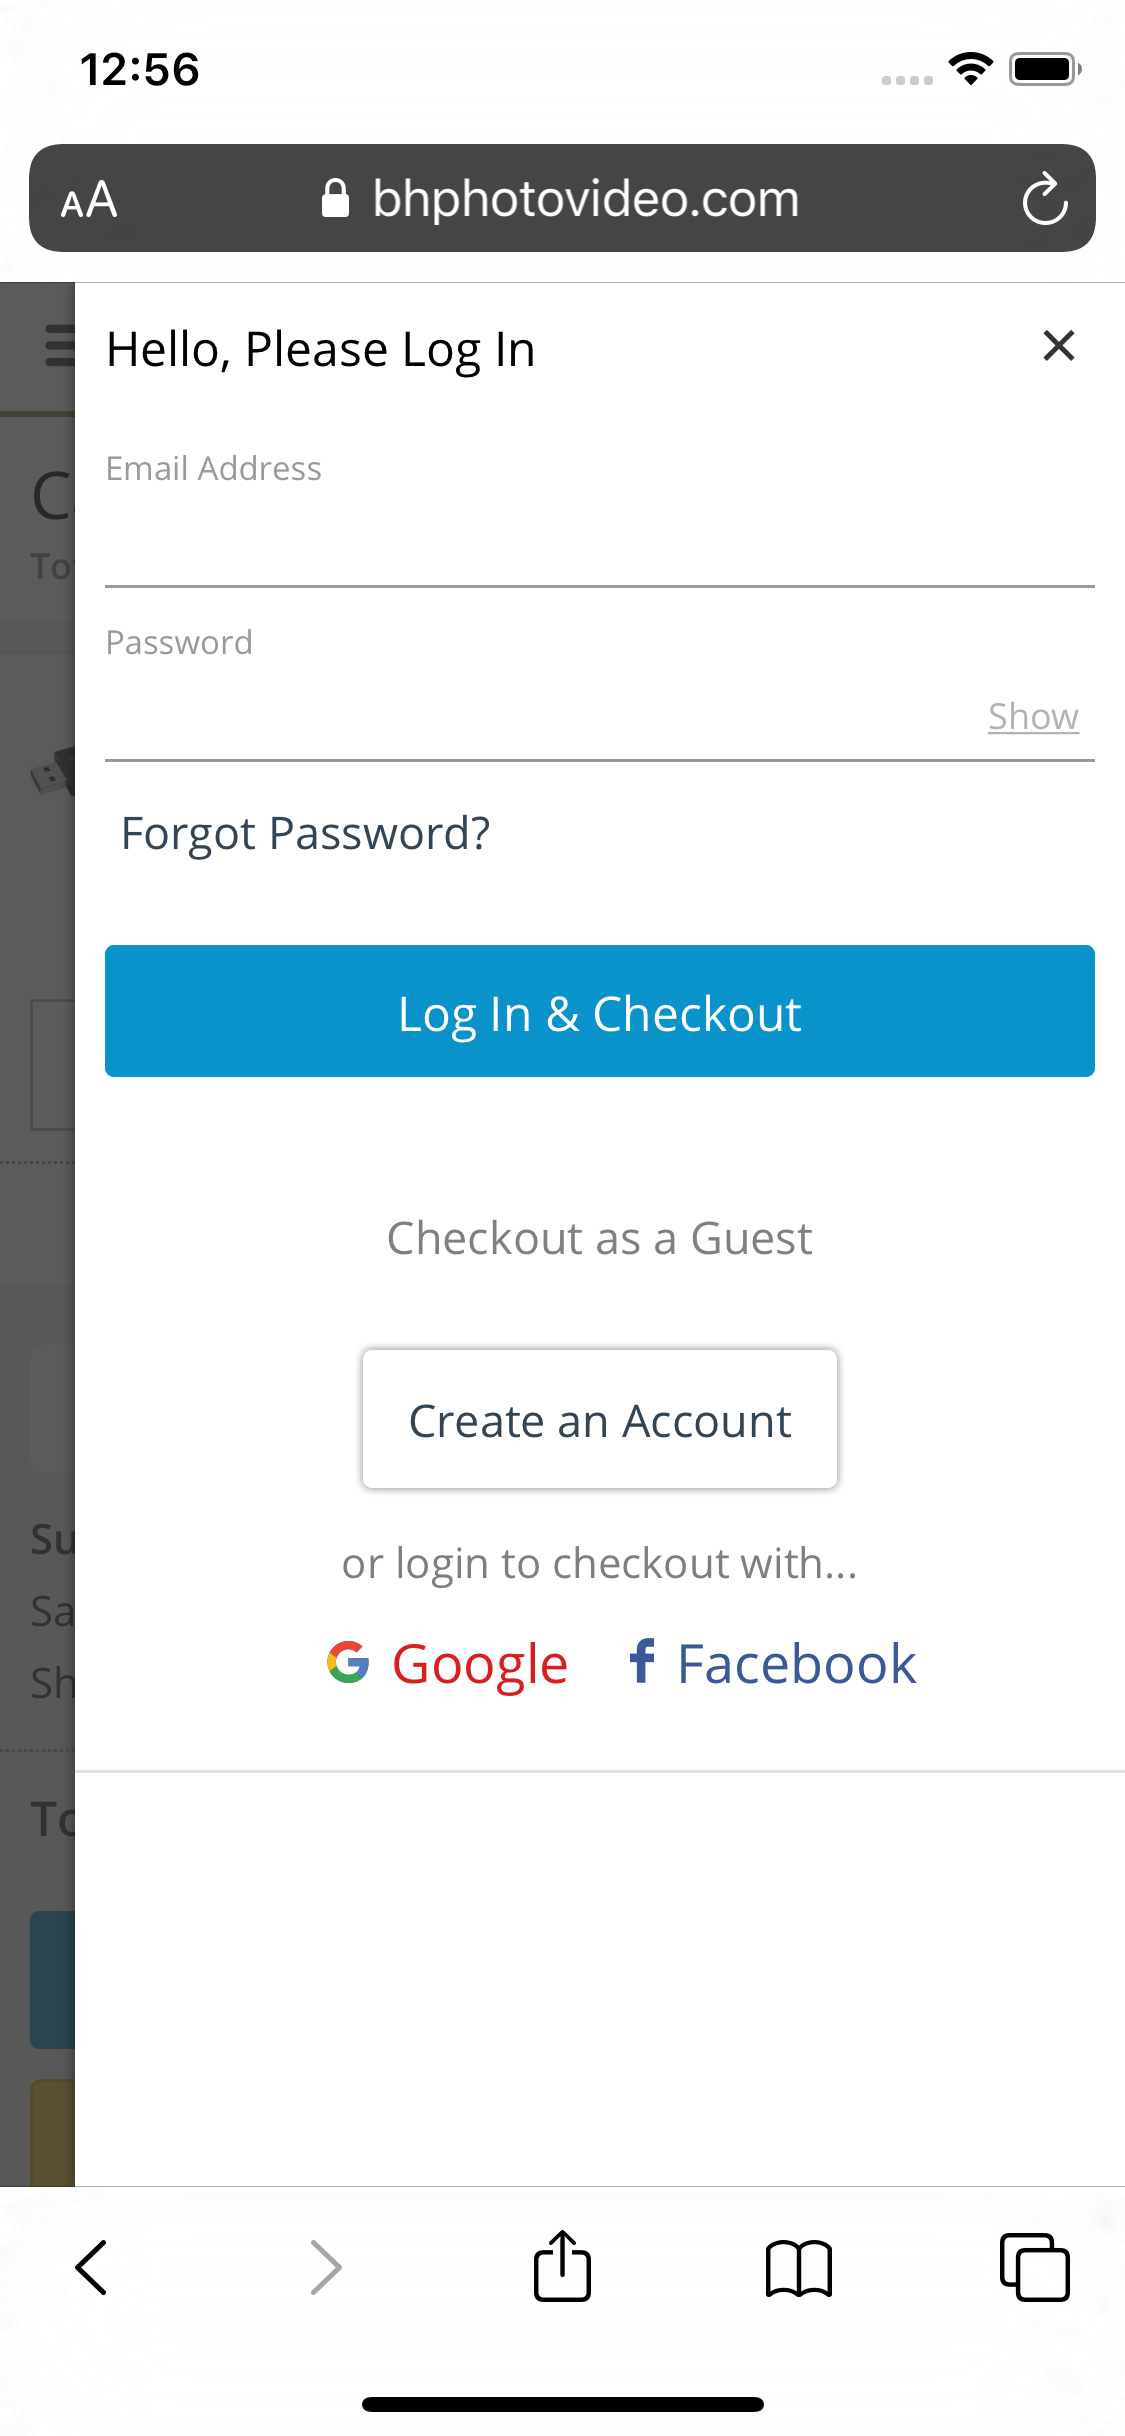Toggle Show password visibility

[1032, 717]
